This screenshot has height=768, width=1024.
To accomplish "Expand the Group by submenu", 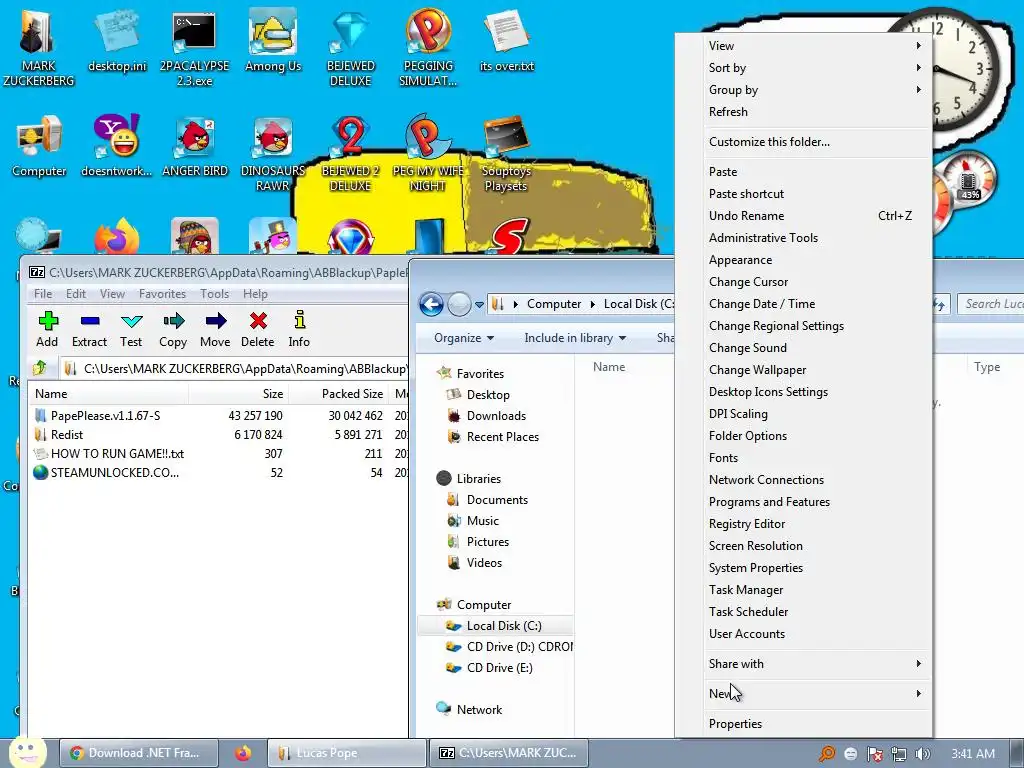I will 816,90.
